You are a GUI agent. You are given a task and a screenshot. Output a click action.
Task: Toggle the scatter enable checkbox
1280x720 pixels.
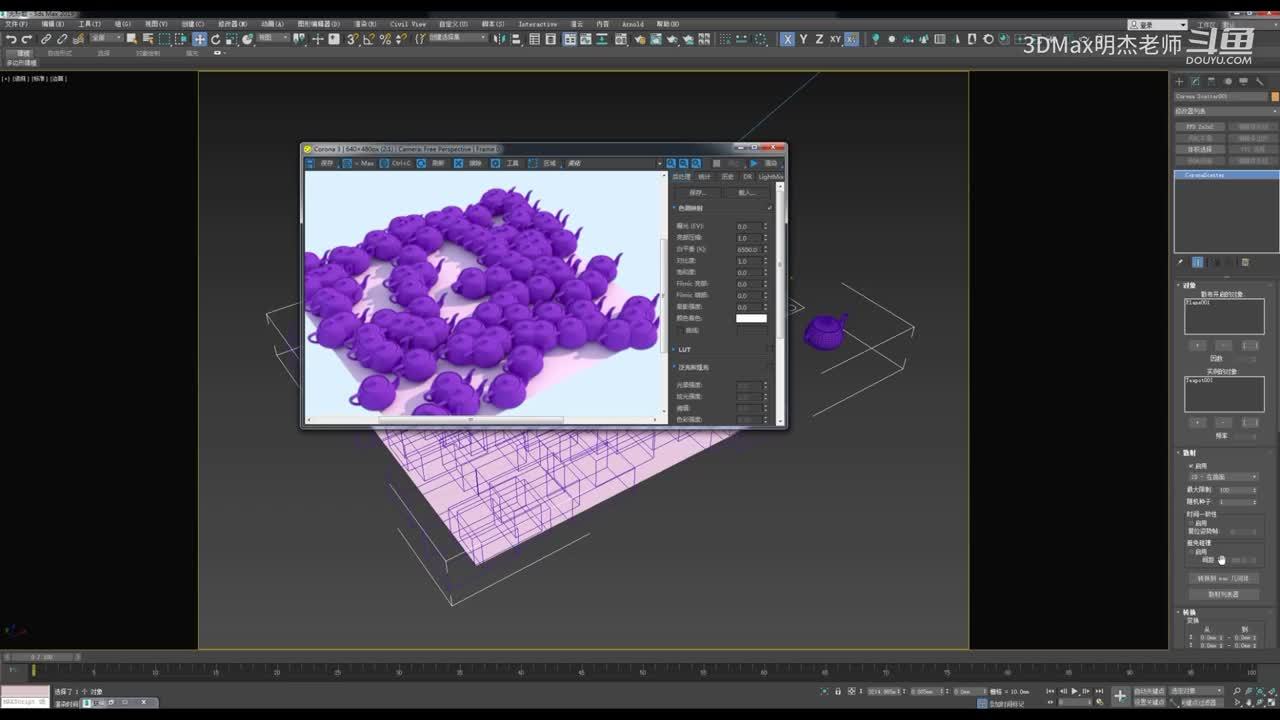point(1190,466)
